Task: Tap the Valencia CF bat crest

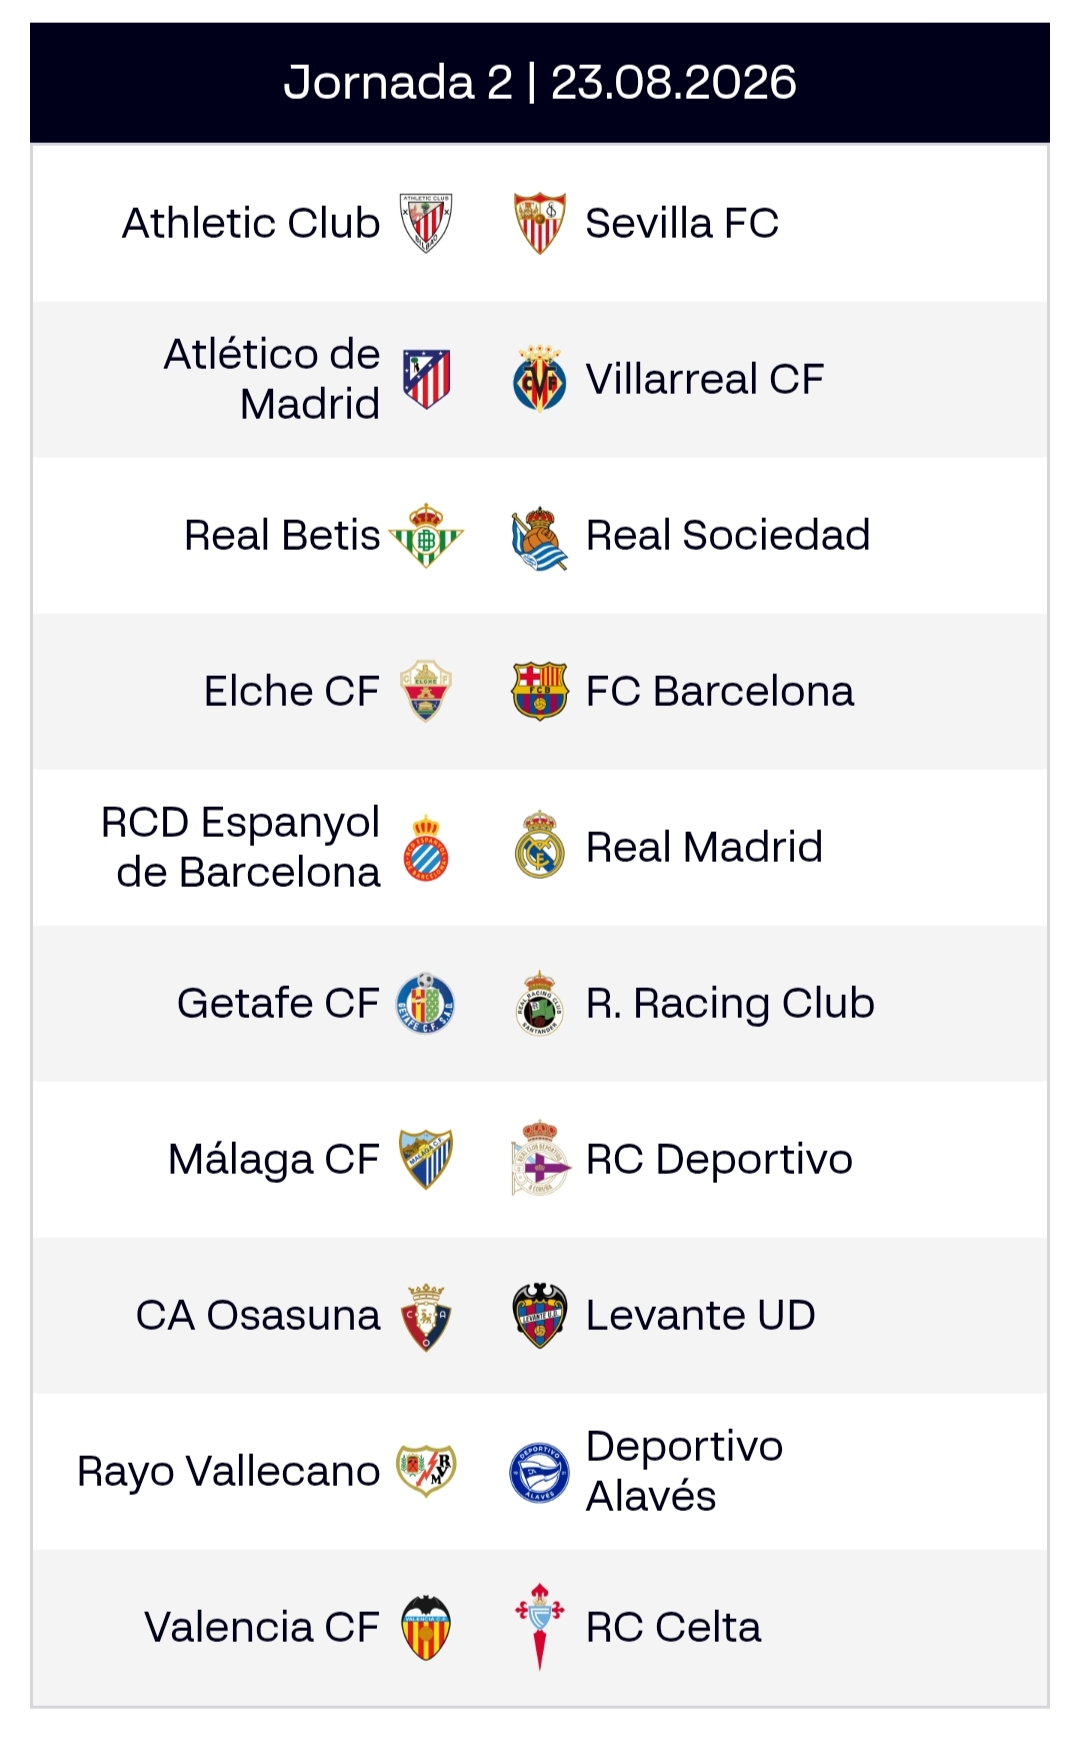Action: [426, 1627]
